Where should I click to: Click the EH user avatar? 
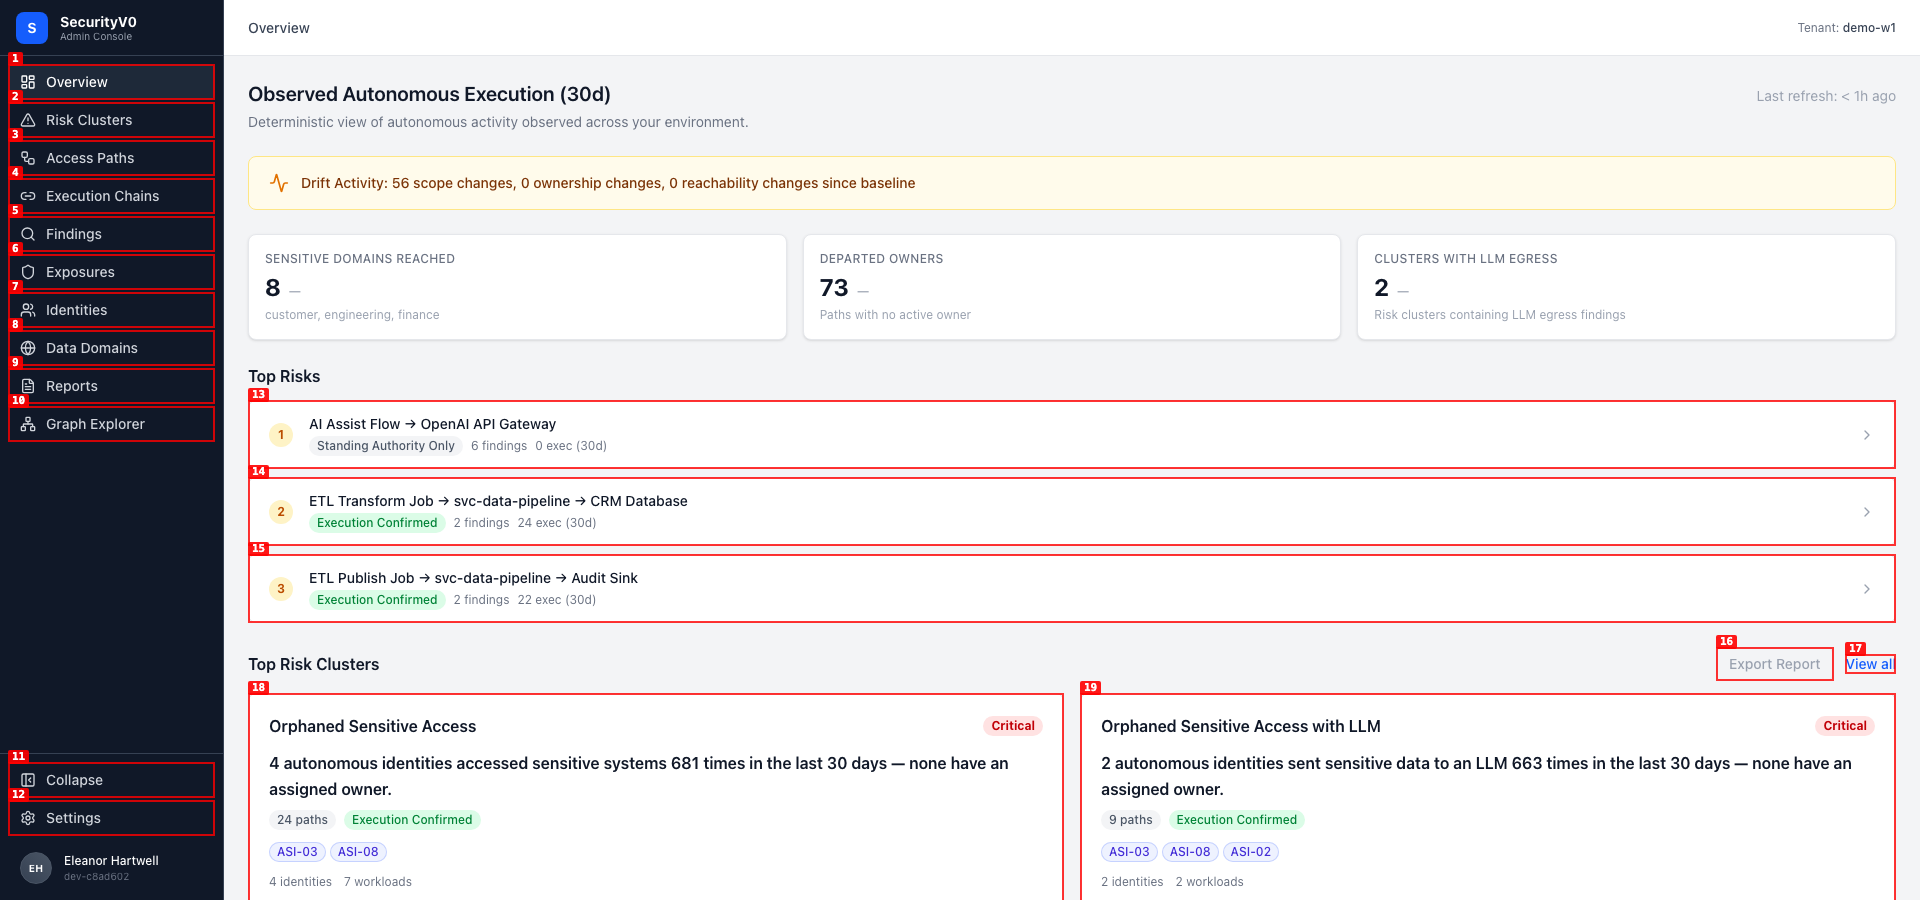coord(36,868)
